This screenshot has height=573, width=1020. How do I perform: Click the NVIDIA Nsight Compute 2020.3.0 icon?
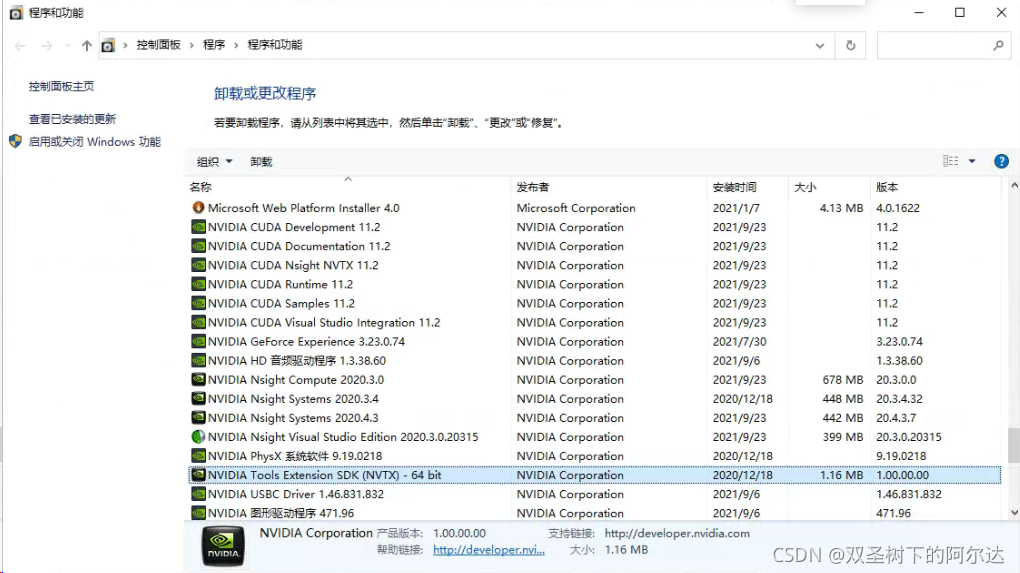[198, 379]
